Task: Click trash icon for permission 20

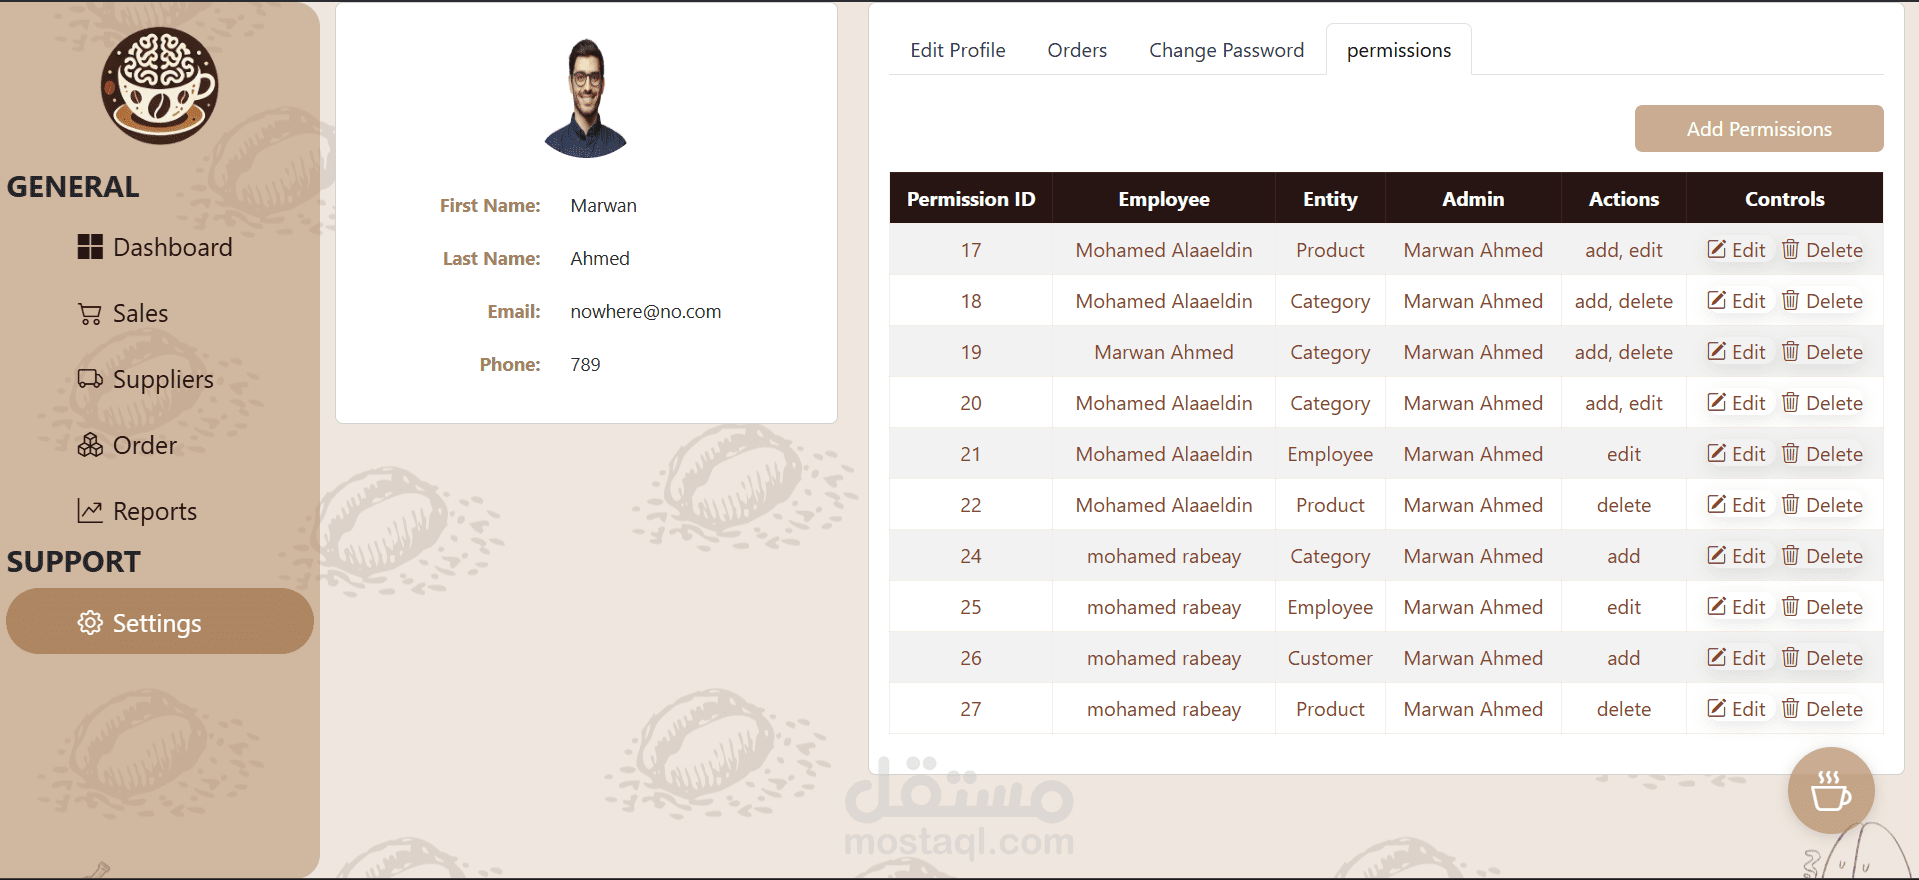Action: 1790,402
